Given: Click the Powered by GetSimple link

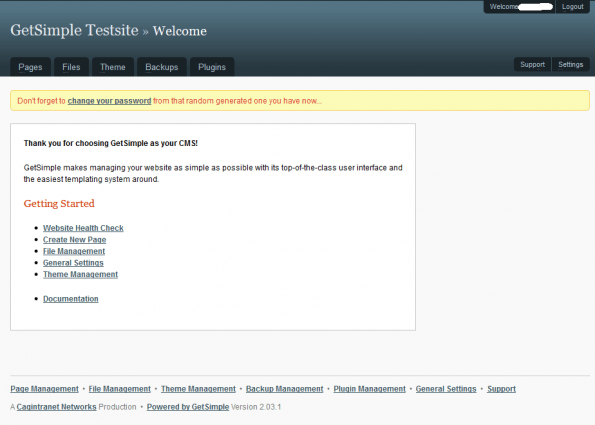Looking at the screenshot, I should (x=188, y=407).
